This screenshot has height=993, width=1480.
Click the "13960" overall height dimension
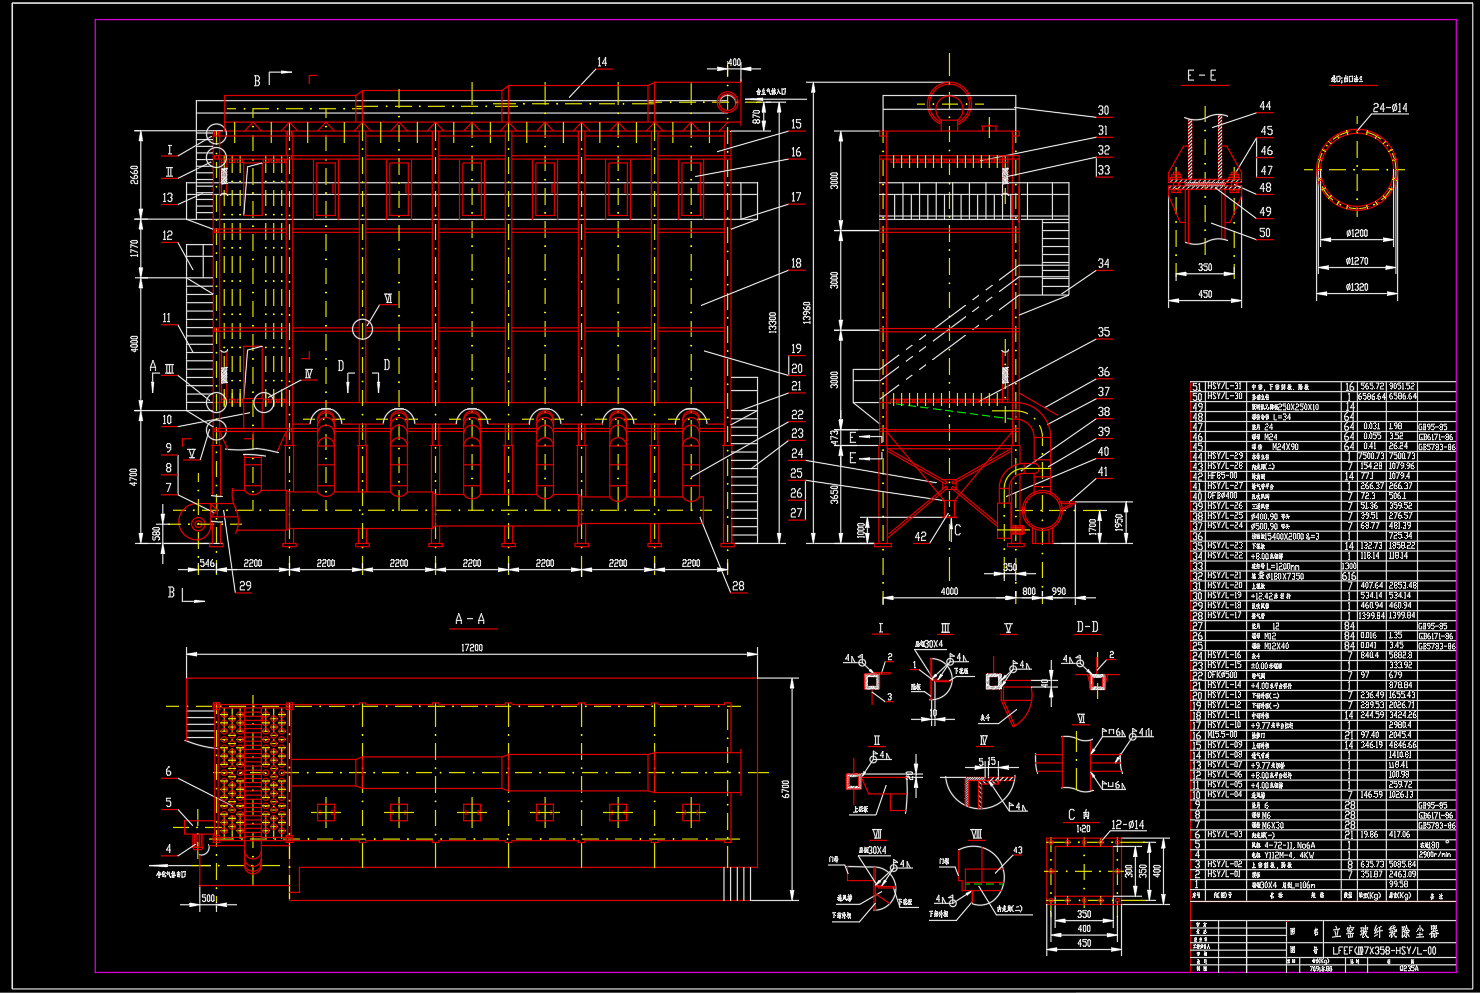(x=808, y=312)
